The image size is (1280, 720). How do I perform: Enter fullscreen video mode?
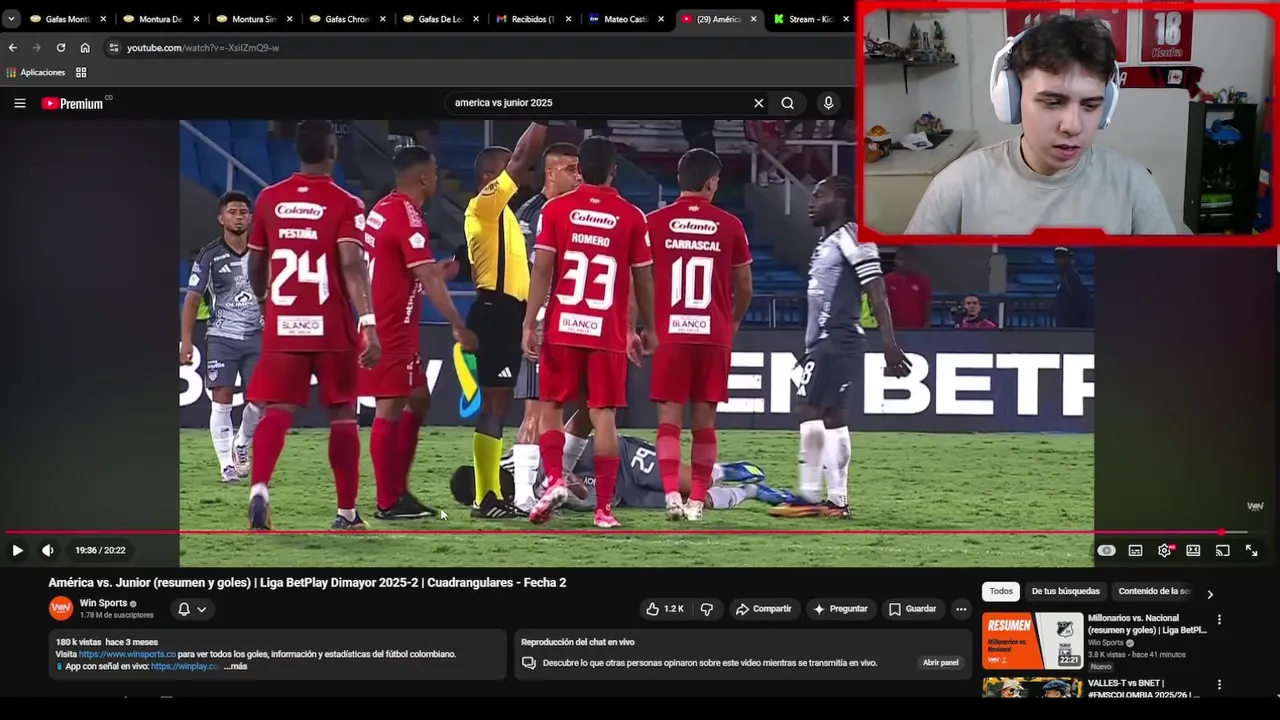(1251, 550)
